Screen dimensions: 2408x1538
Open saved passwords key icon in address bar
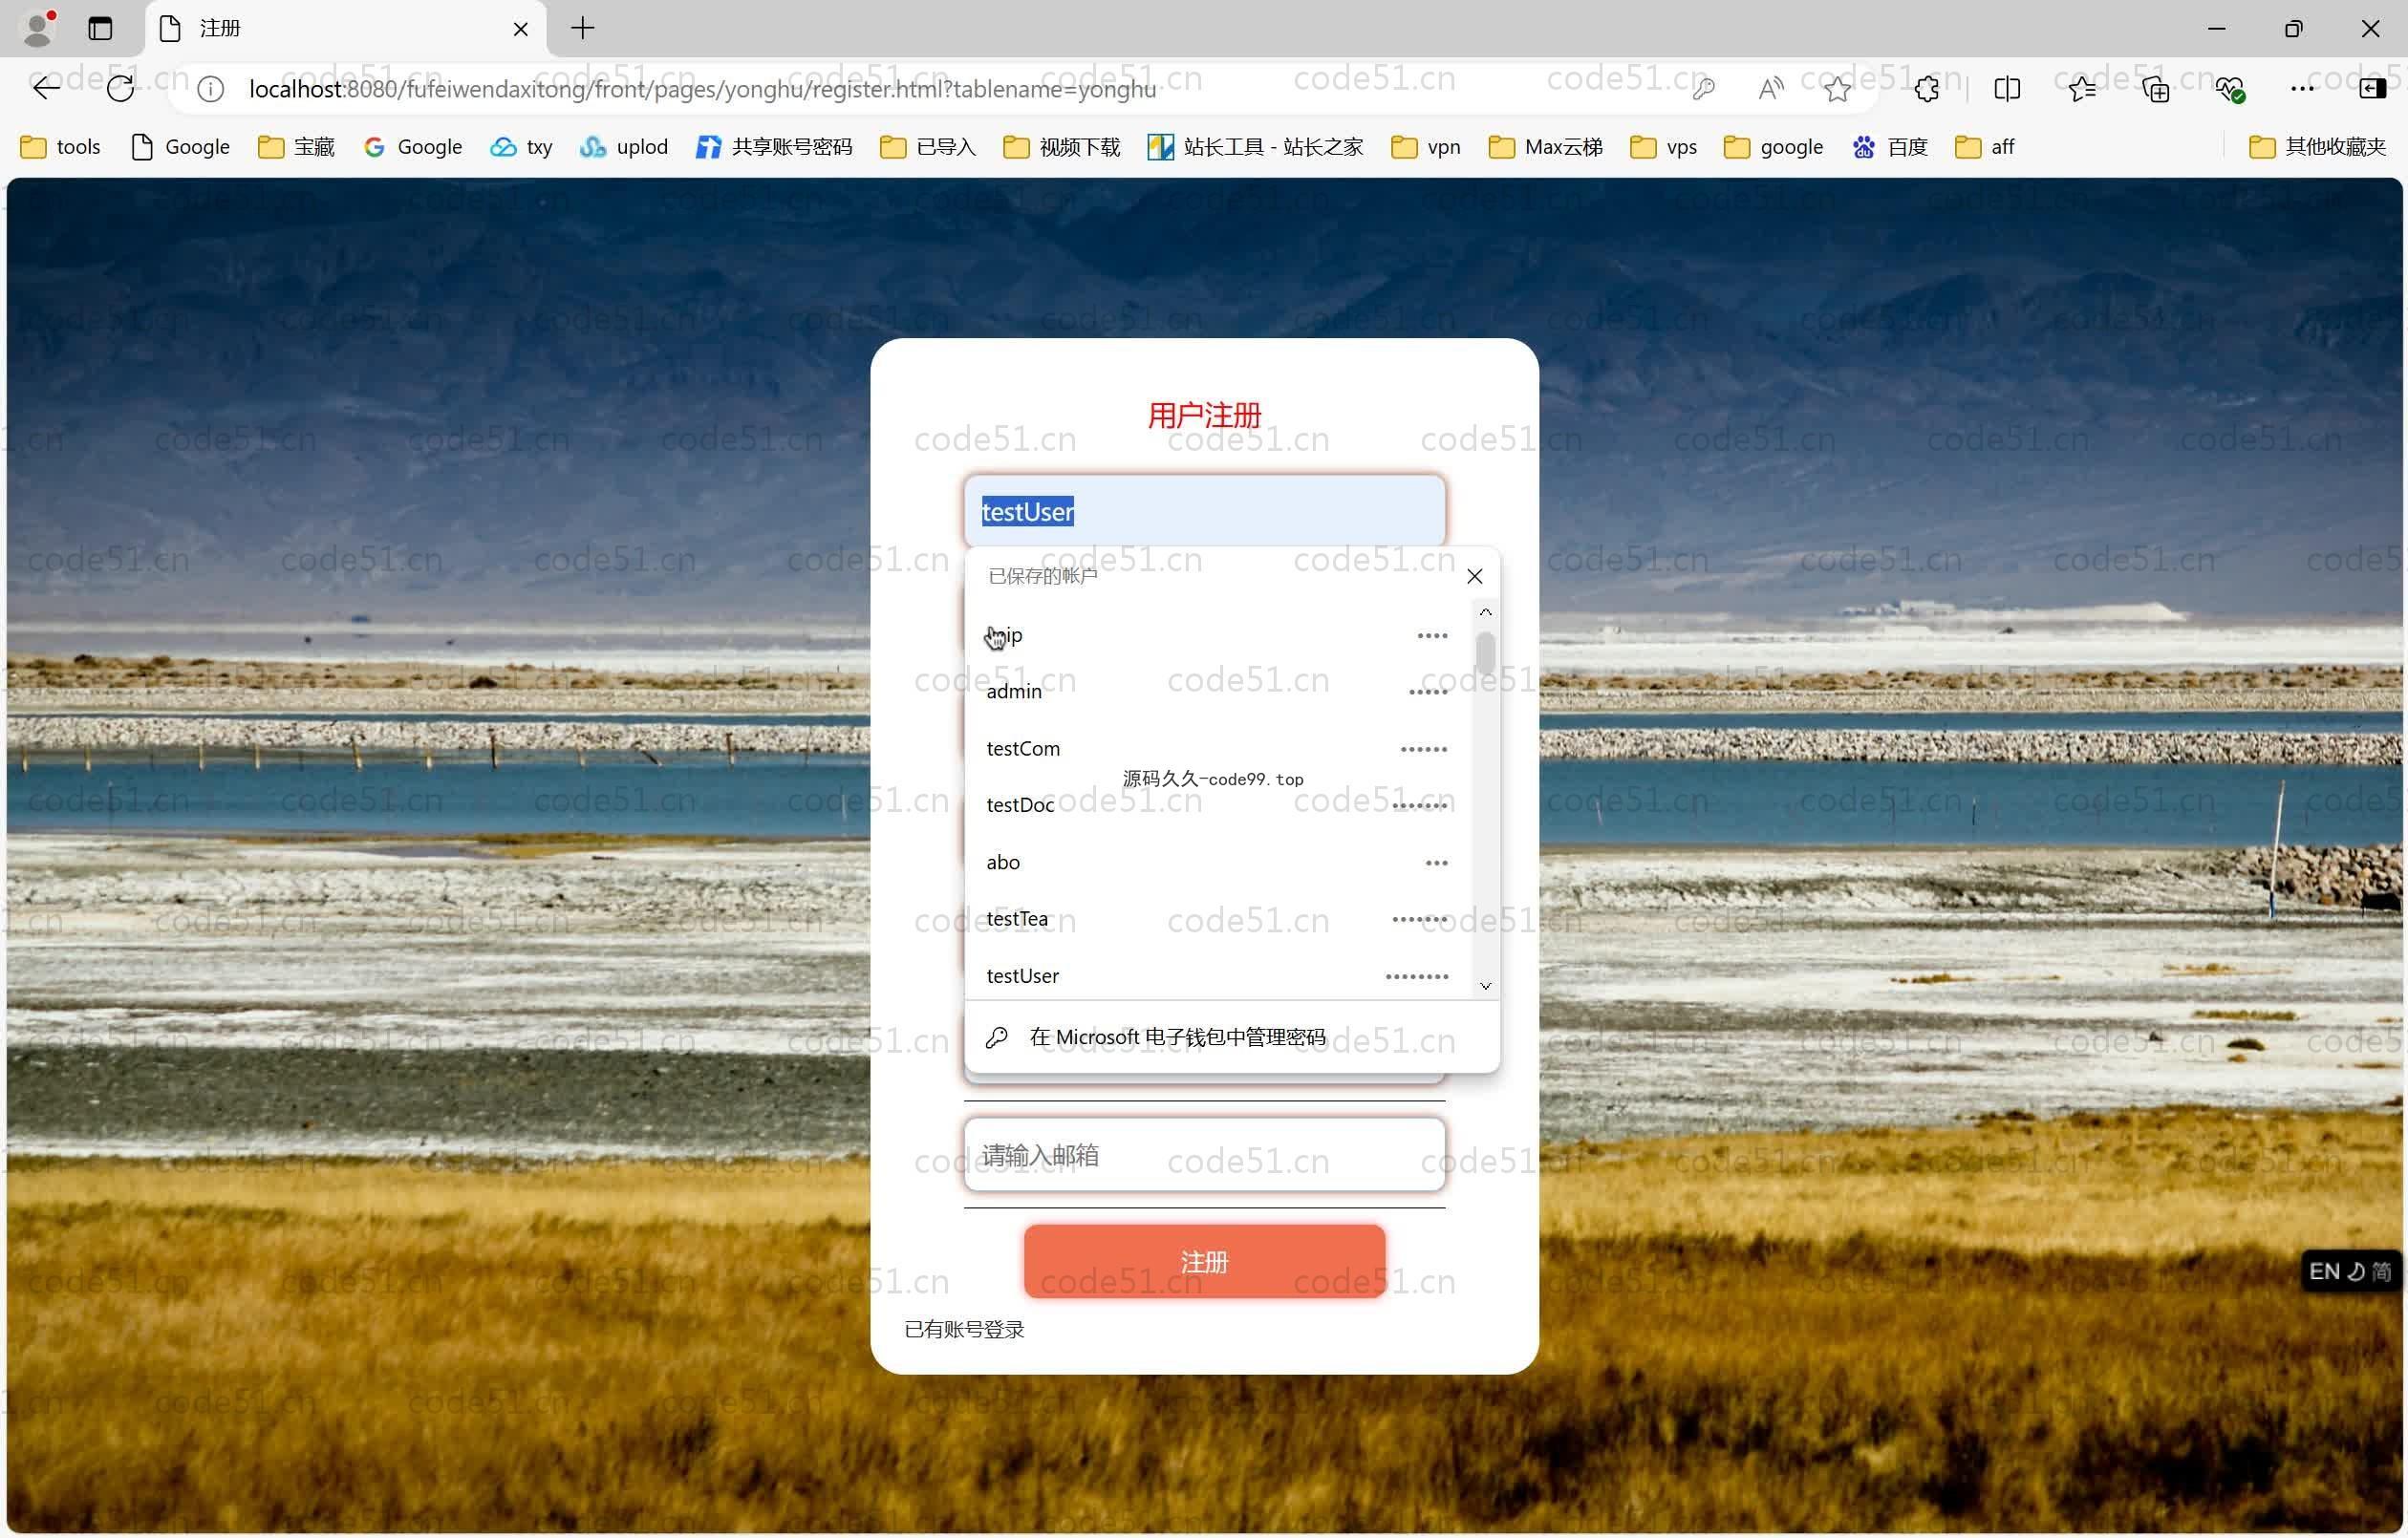click(1703, 89)
